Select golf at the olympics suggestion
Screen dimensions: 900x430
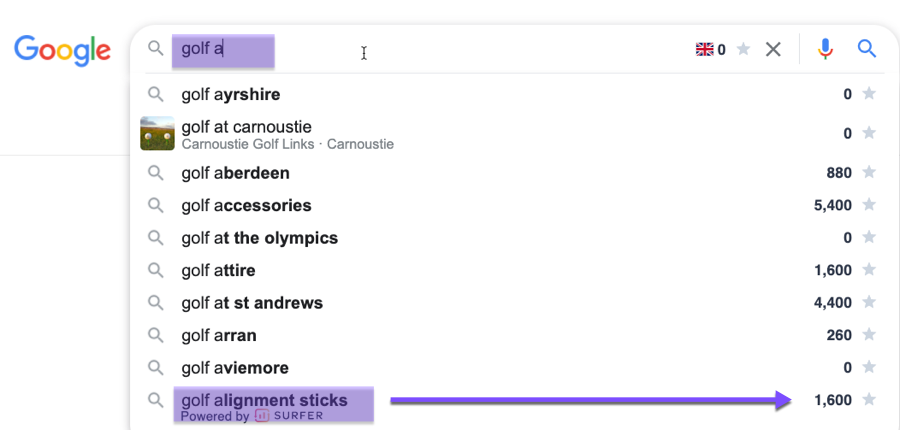259,238
